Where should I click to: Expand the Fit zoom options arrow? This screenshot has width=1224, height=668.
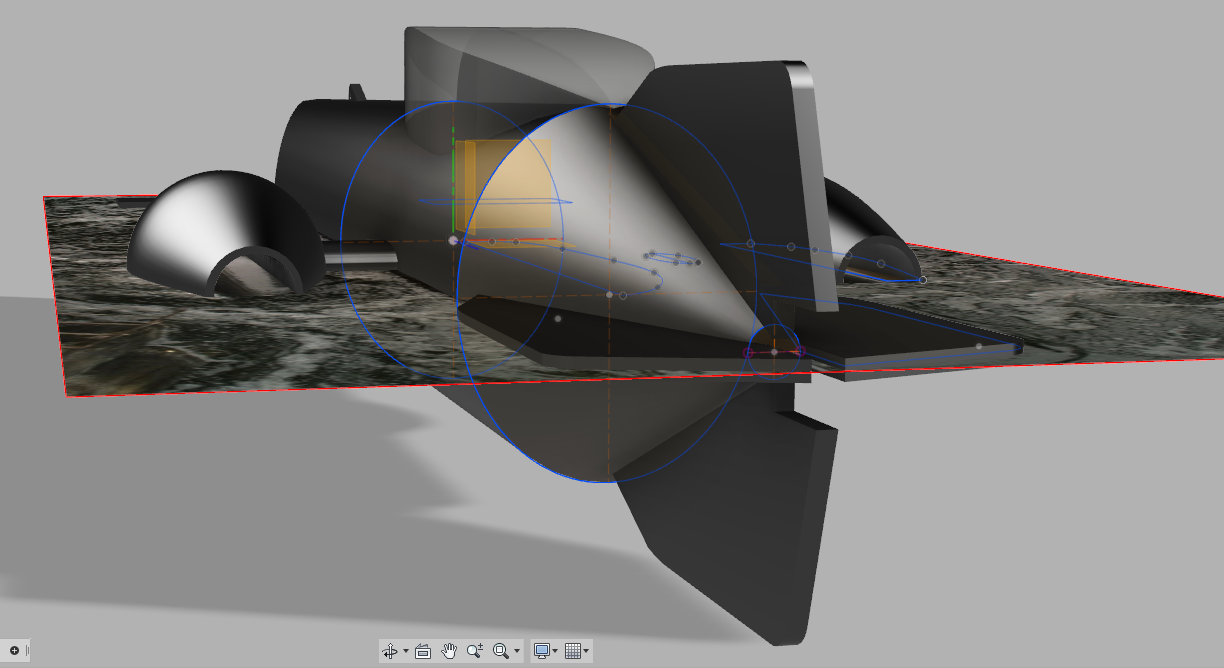516,651
